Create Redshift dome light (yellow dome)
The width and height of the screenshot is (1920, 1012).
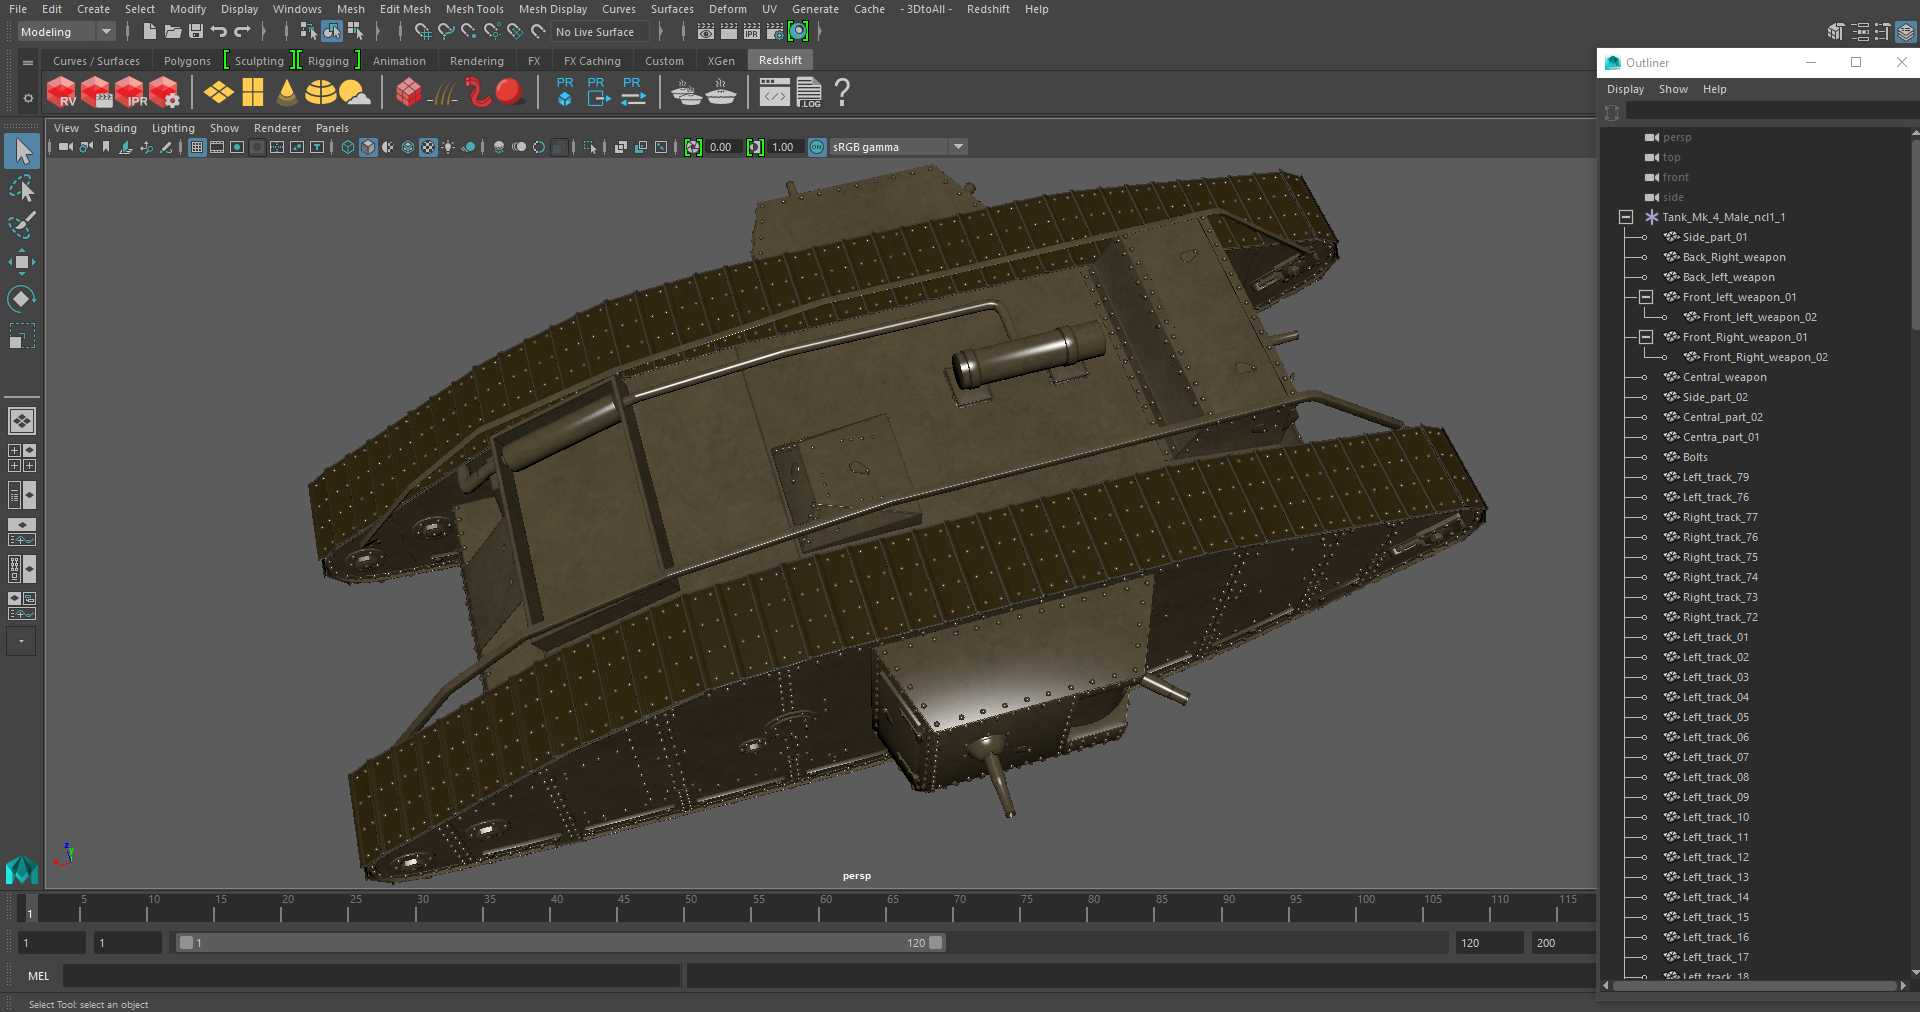(x=320, y=92)
